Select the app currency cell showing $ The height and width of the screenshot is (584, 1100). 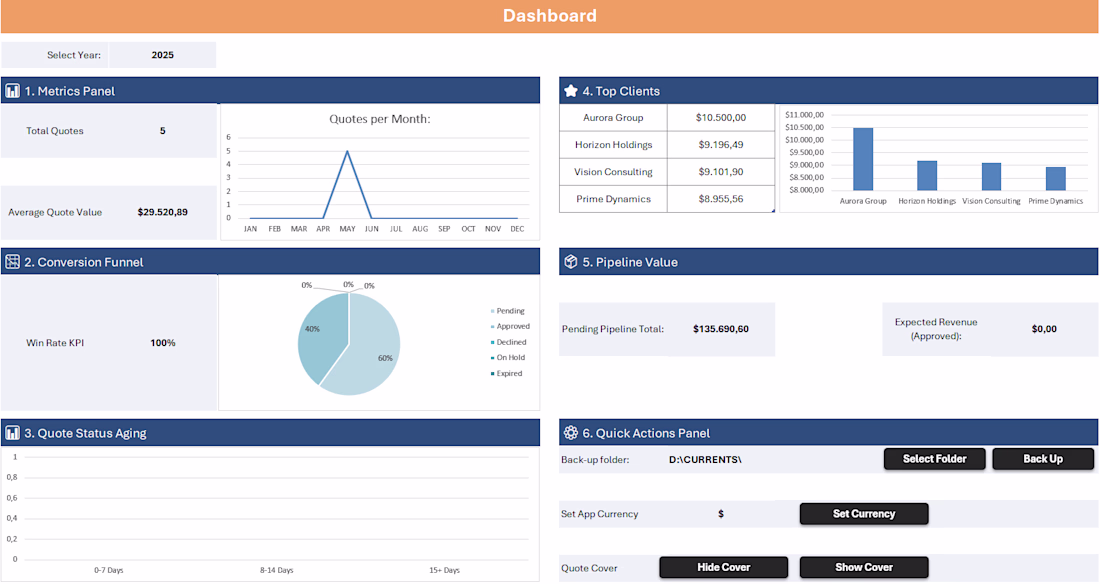point(720,514)
